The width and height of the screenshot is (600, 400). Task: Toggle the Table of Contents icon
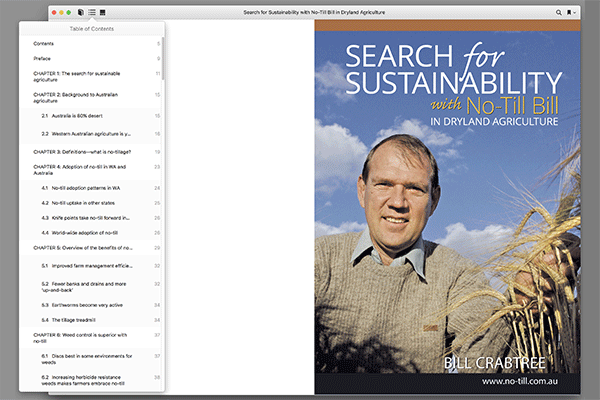click(x=92, y=12)
